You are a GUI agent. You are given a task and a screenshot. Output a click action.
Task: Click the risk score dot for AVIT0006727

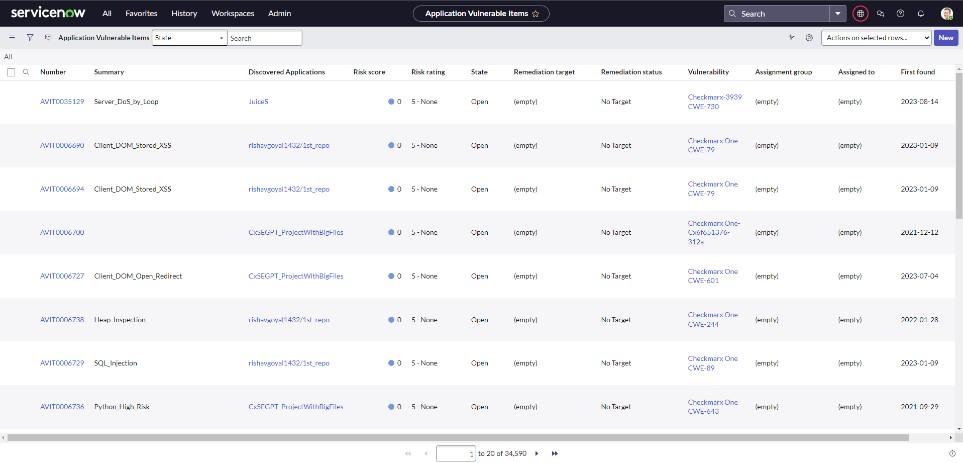pos(391,276)
